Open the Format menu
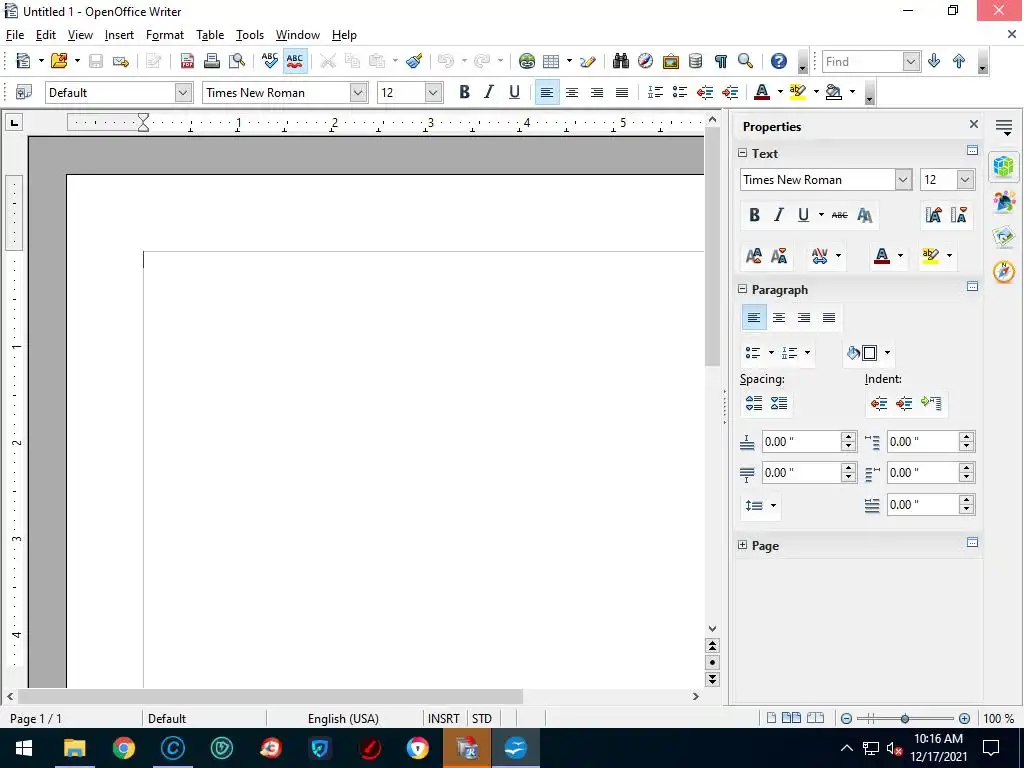 [165, 35]
